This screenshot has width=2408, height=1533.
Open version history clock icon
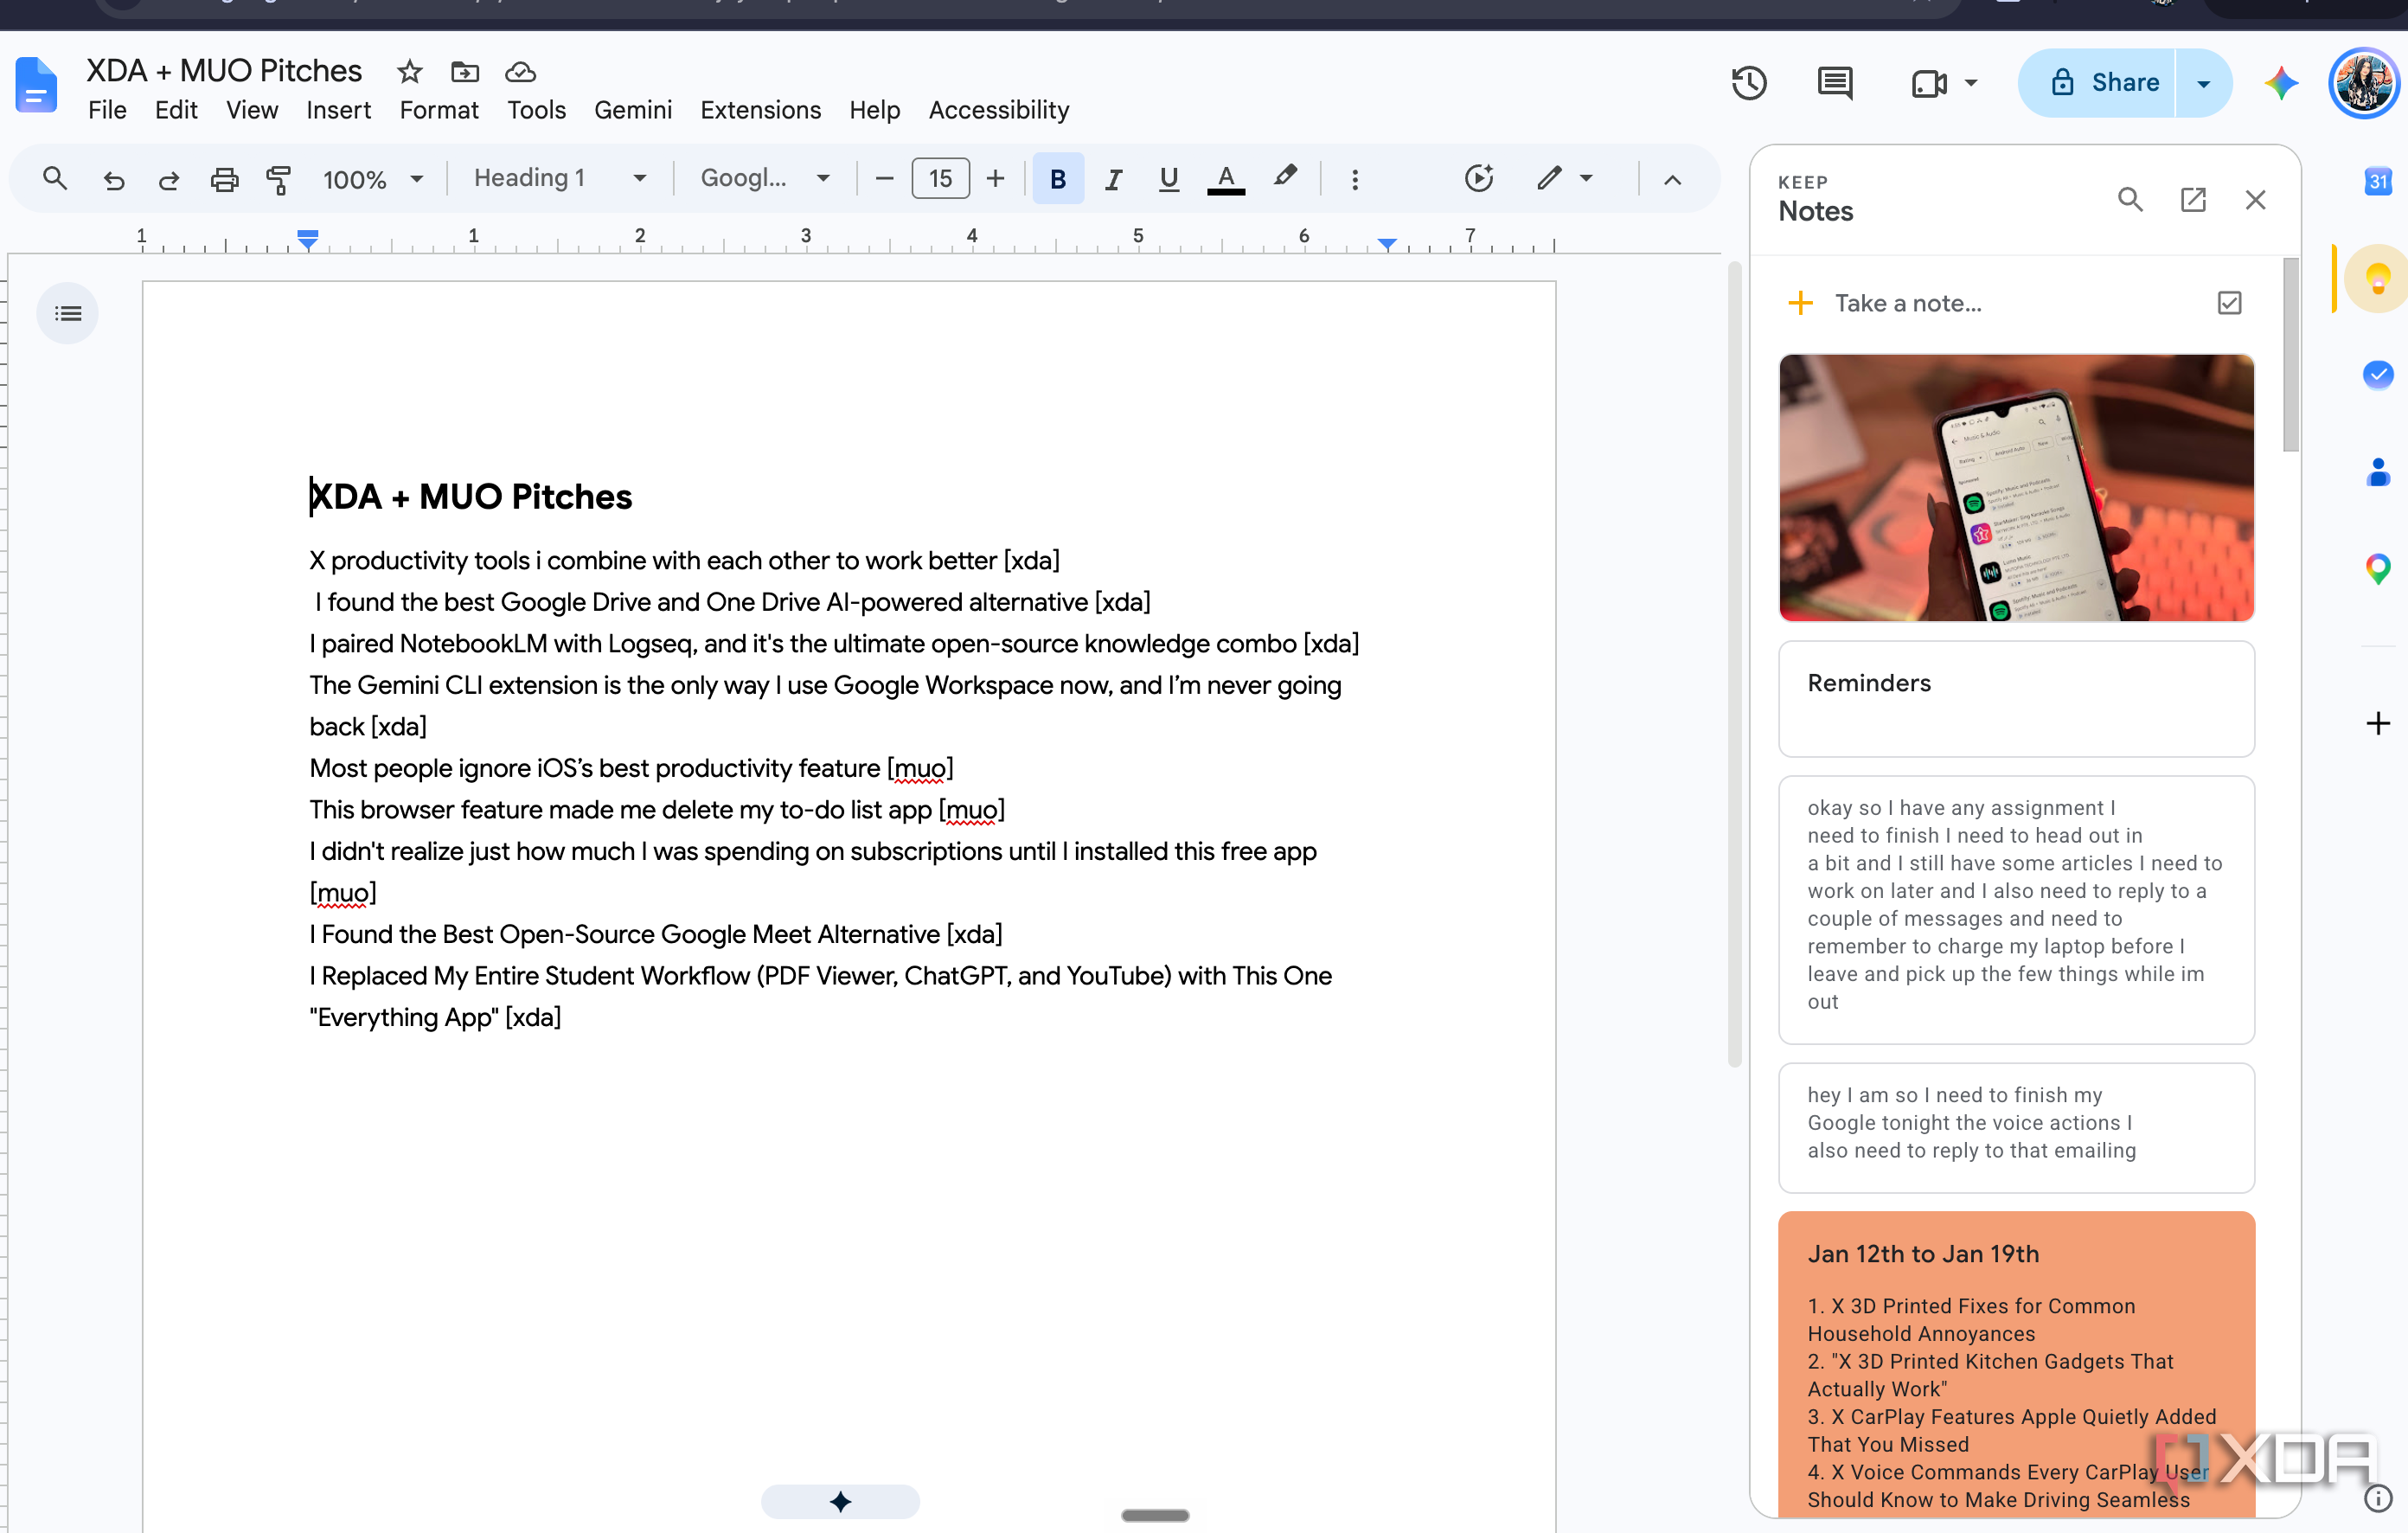click(1749, 83)
